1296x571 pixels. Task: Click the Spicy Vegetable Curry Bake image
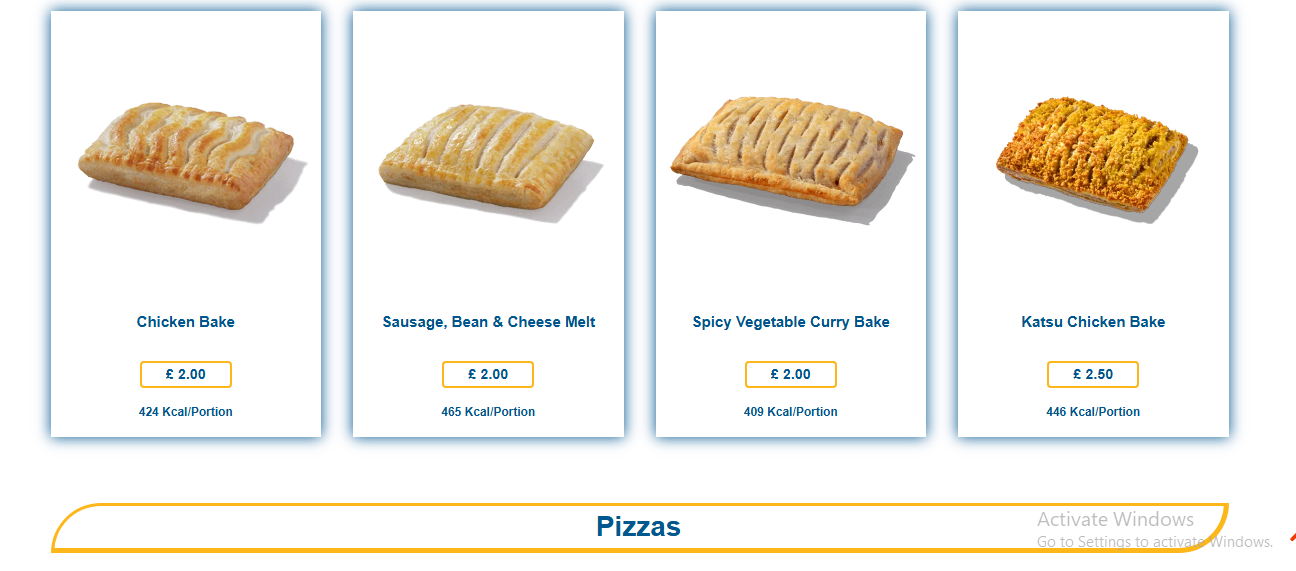[x=788, y=151]
